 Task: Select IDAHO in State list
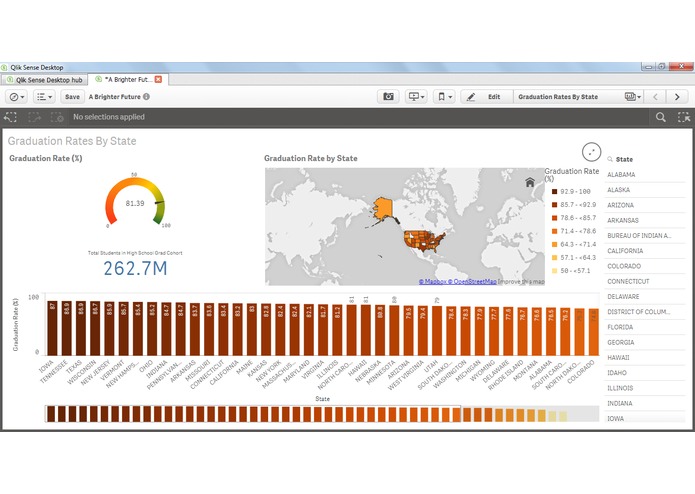[645, 373]
